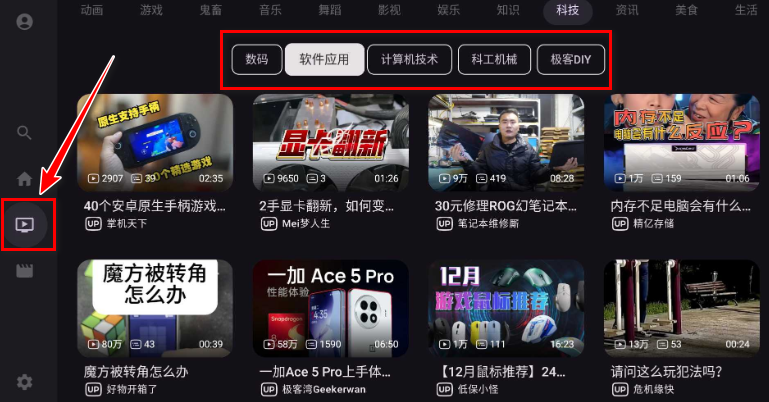Viewport: 769px width, 402px height.
Task: Open the 显卡翻新 video thumbnail
Action: [331, 142]
